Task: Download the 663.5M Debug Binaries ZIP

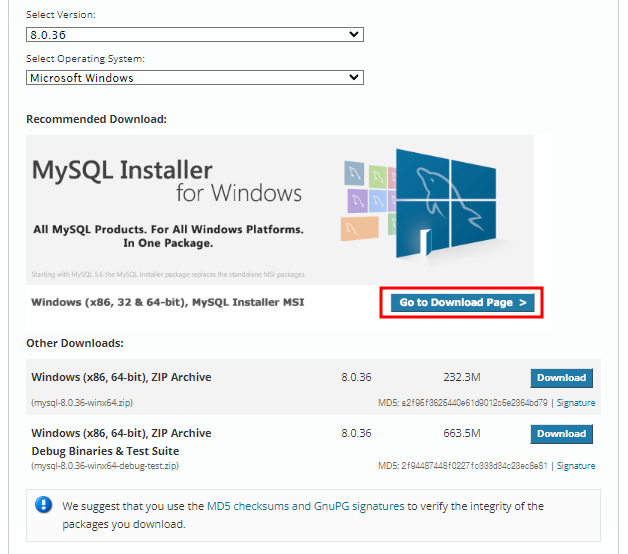Action: [562, 434]
